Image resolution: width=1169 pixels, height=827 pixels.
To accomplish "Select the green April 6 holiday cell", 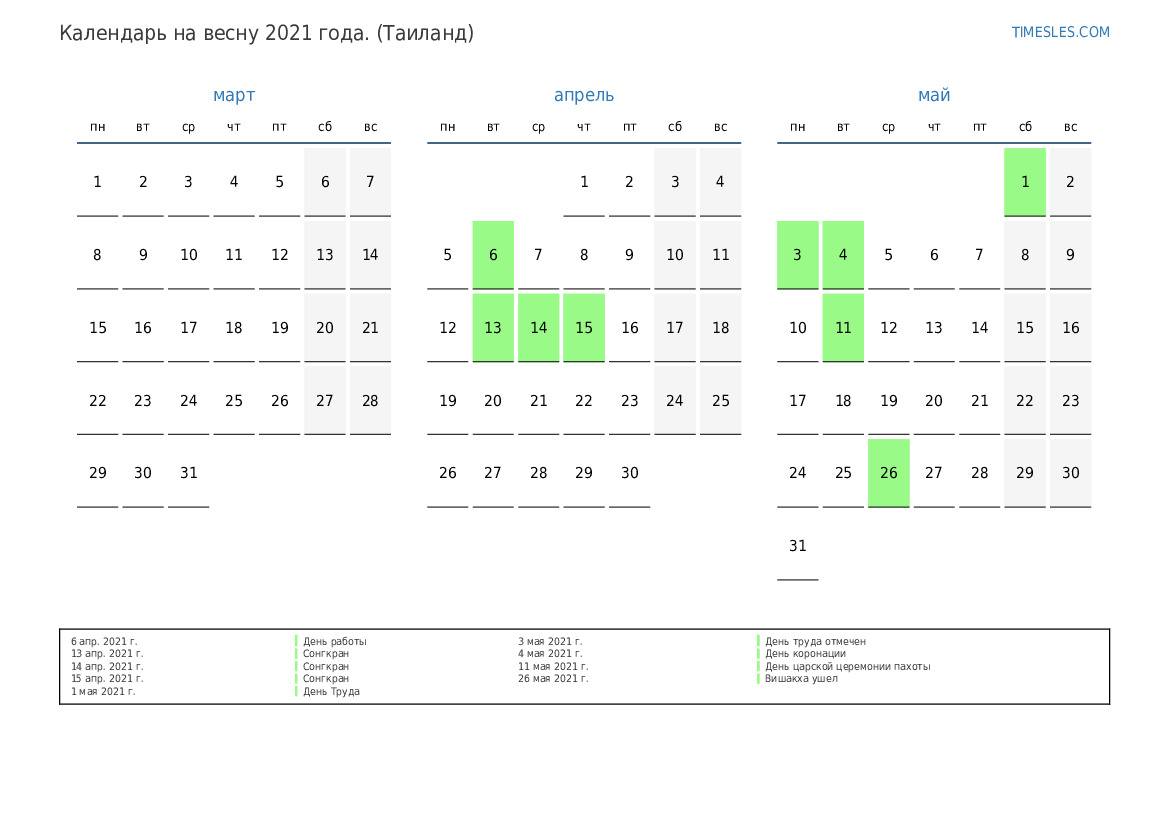I will (493, 255).
